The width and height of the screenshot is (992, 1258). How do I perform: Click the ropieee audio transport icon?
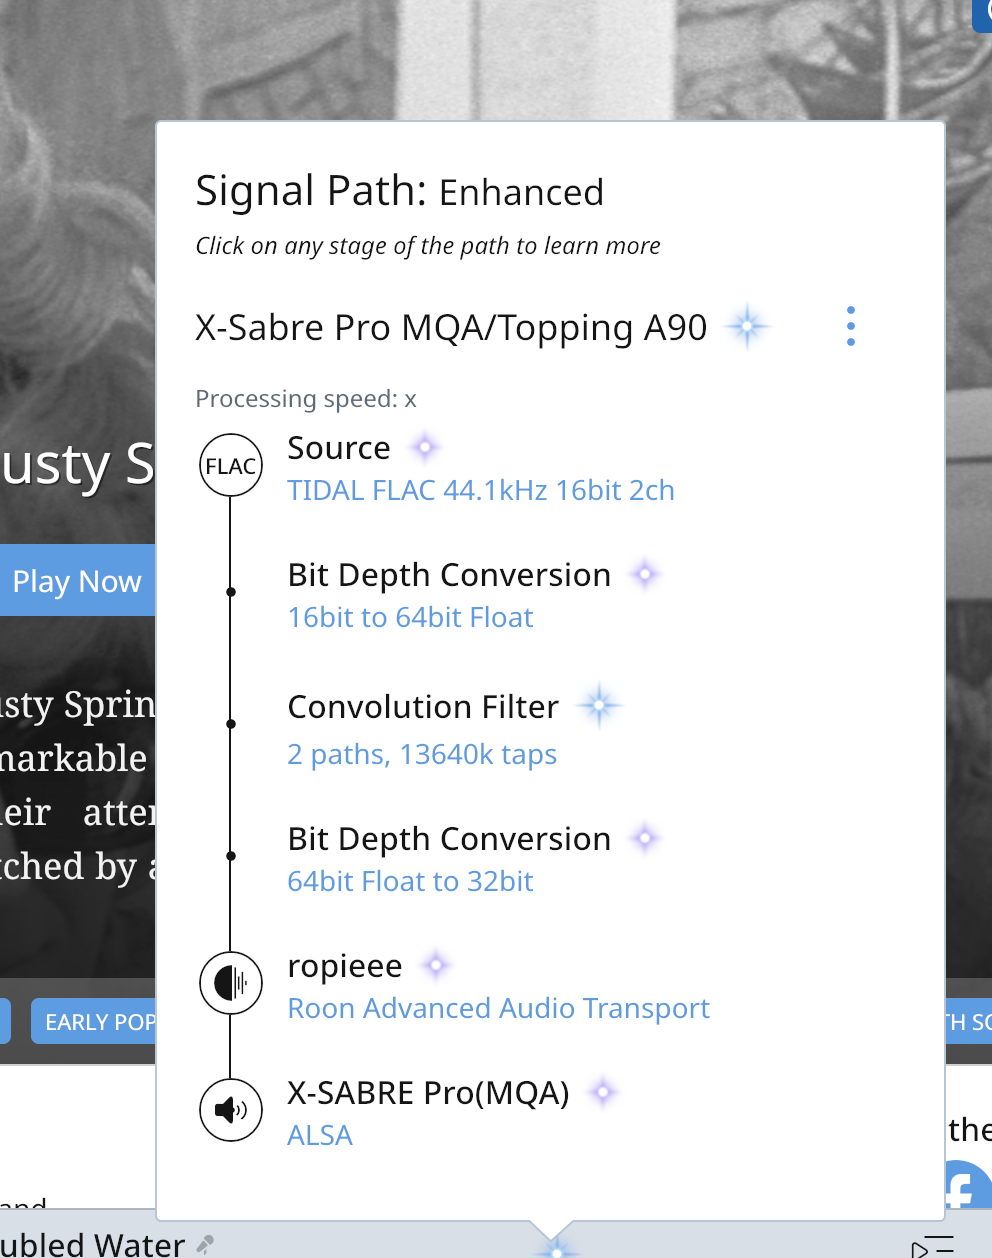tap(231, 983)
